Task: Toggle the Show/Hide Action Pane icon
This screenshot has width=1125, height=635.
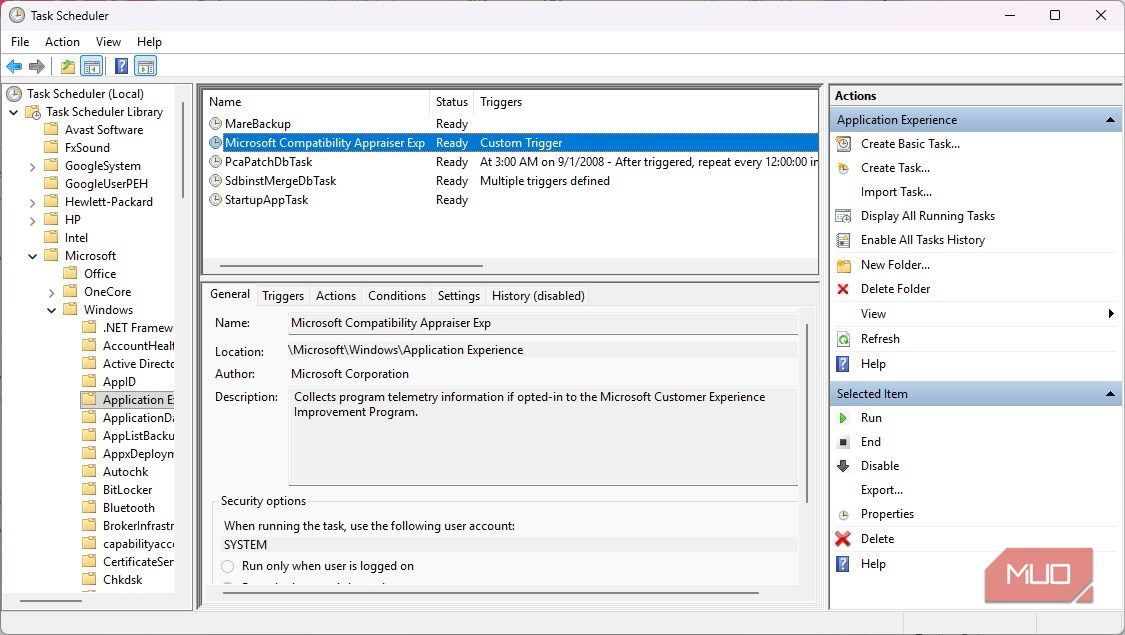Action: (146, 67)
